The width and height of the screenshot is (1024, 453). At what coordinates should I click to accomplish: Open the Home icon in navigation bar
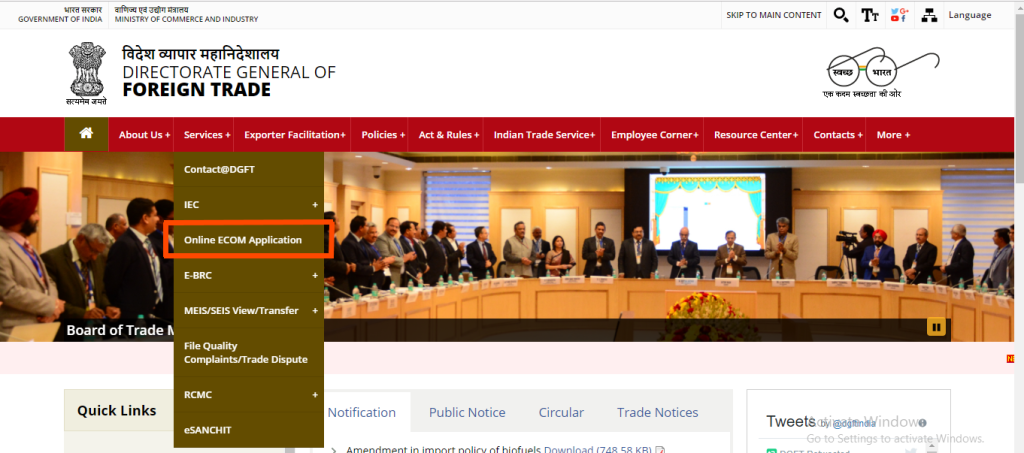point(86,134)
